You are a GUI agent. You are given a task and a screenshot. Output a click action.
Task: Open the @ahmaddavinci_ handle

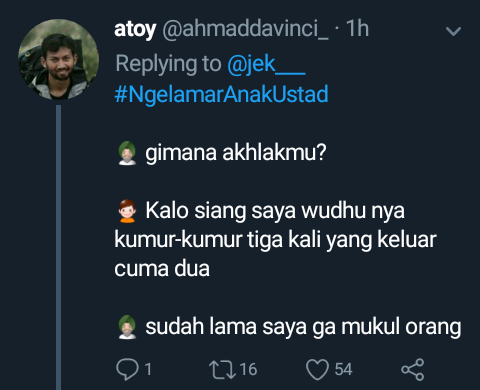click(245, 29)
